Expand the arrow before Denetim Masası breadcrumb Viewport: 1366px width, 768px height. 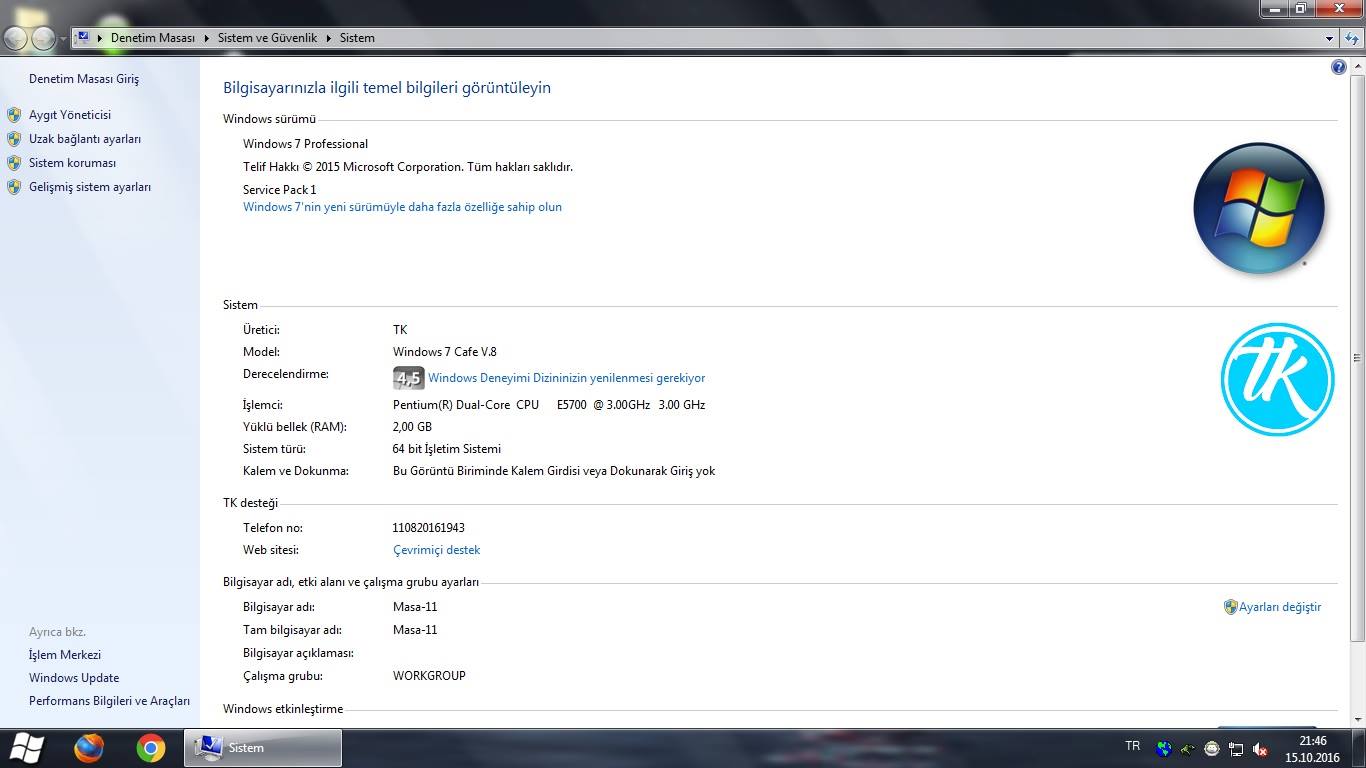(100, 38)
